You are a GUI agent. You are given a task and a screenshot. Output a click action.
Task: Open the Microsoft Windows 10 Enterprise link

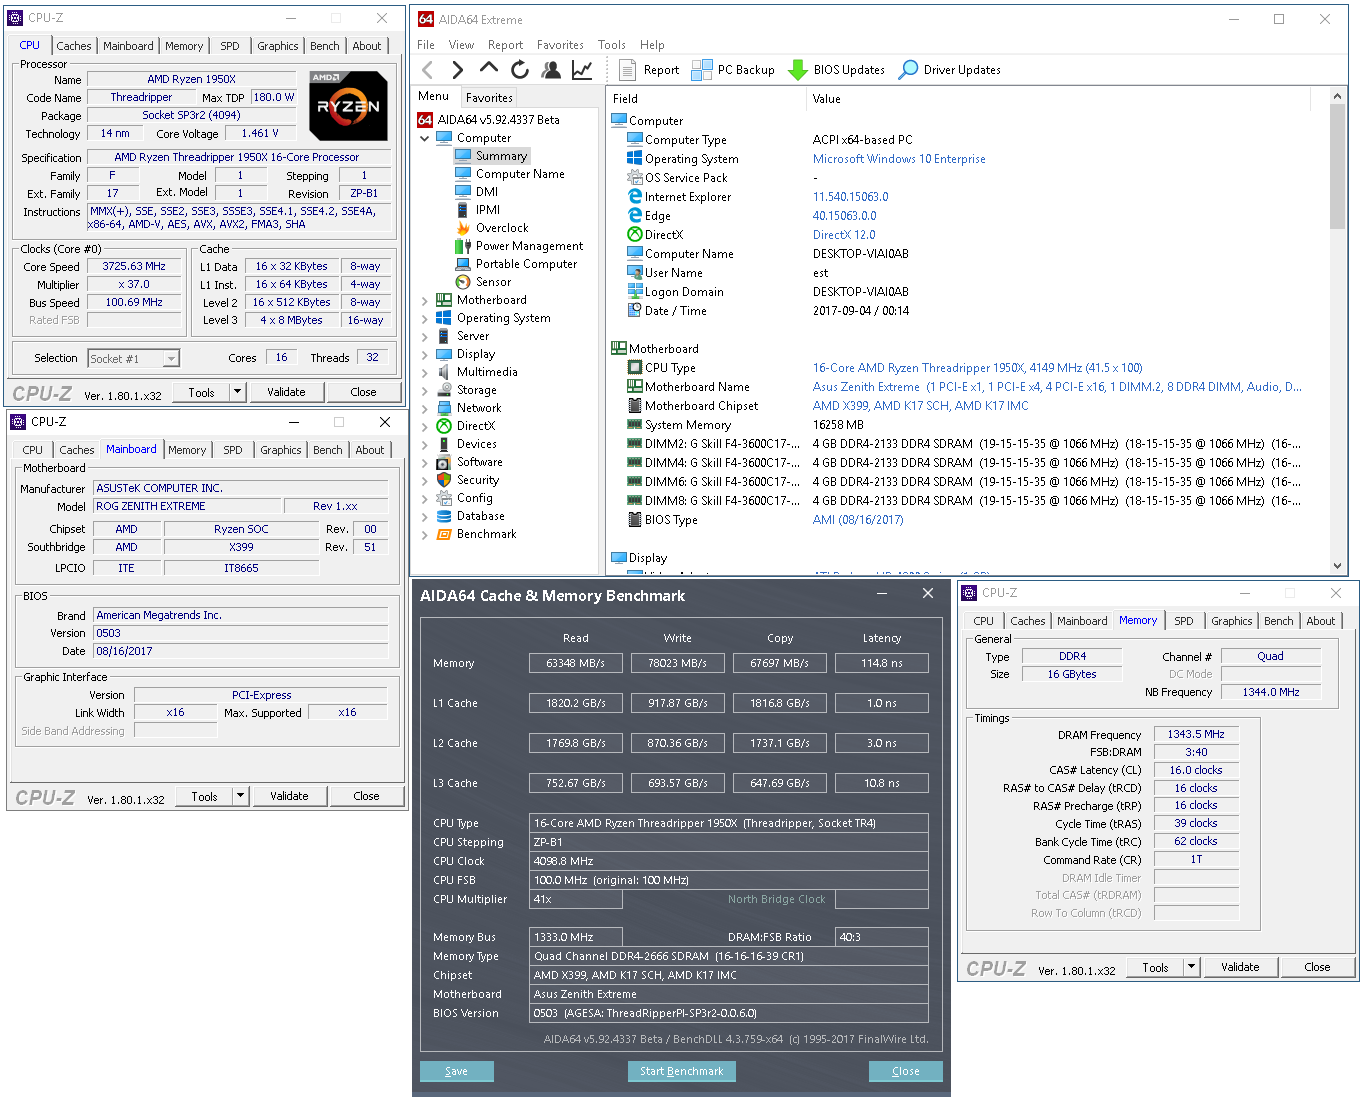[899, 159]
